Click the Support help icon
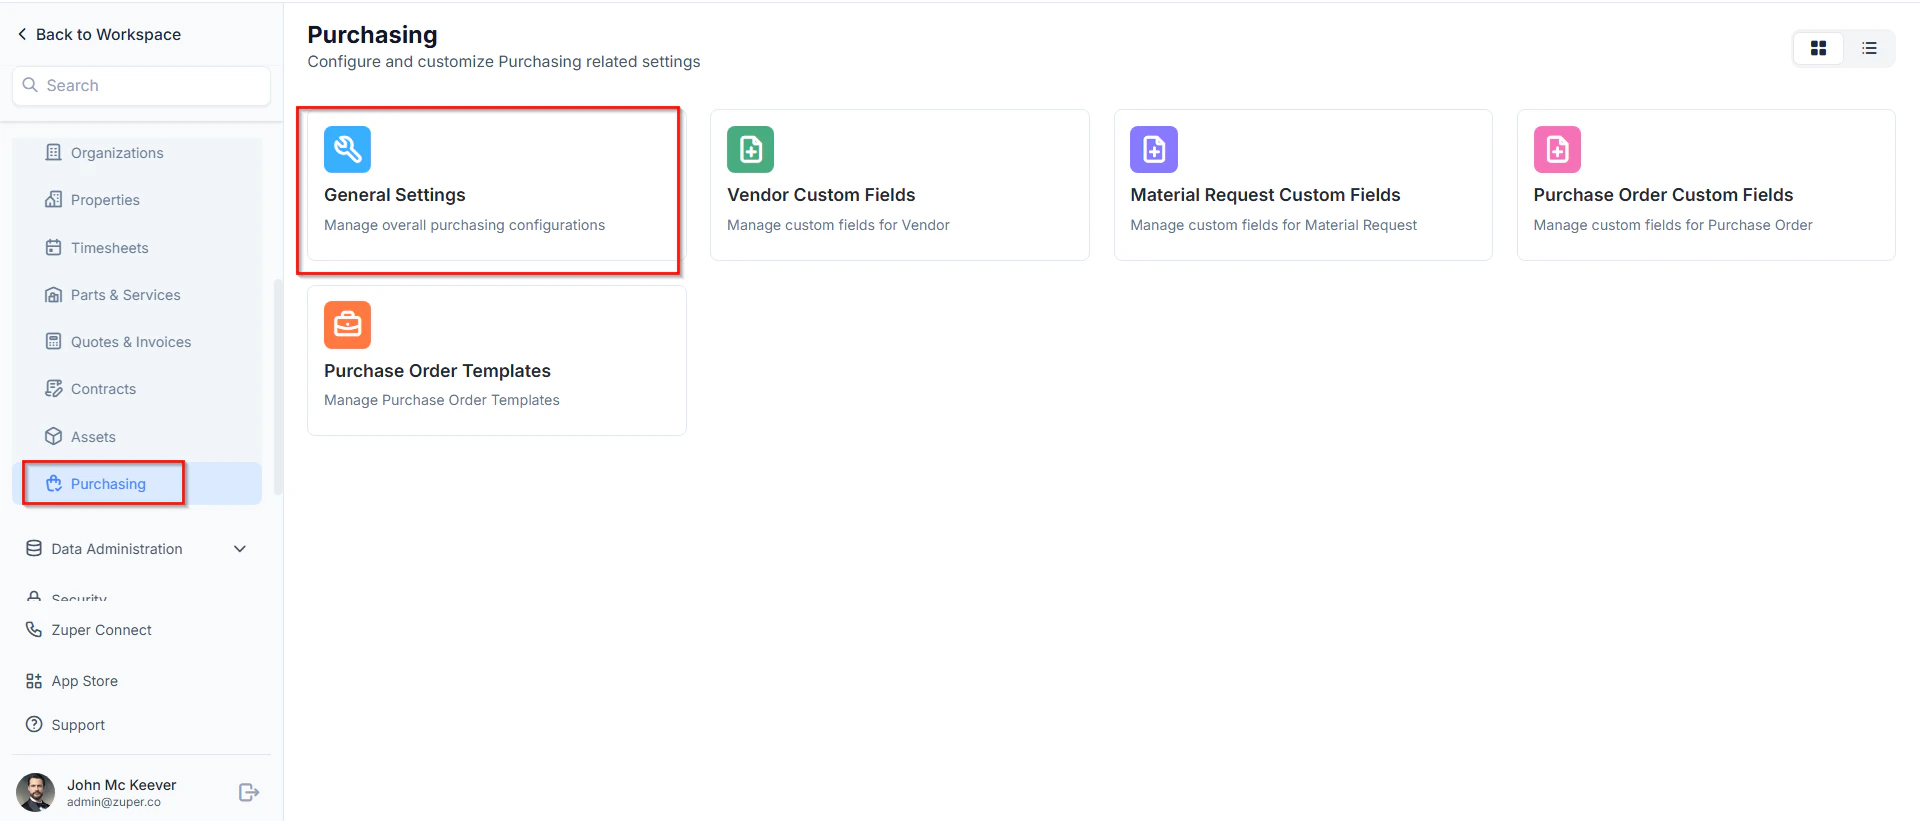 tap(34, 724)
